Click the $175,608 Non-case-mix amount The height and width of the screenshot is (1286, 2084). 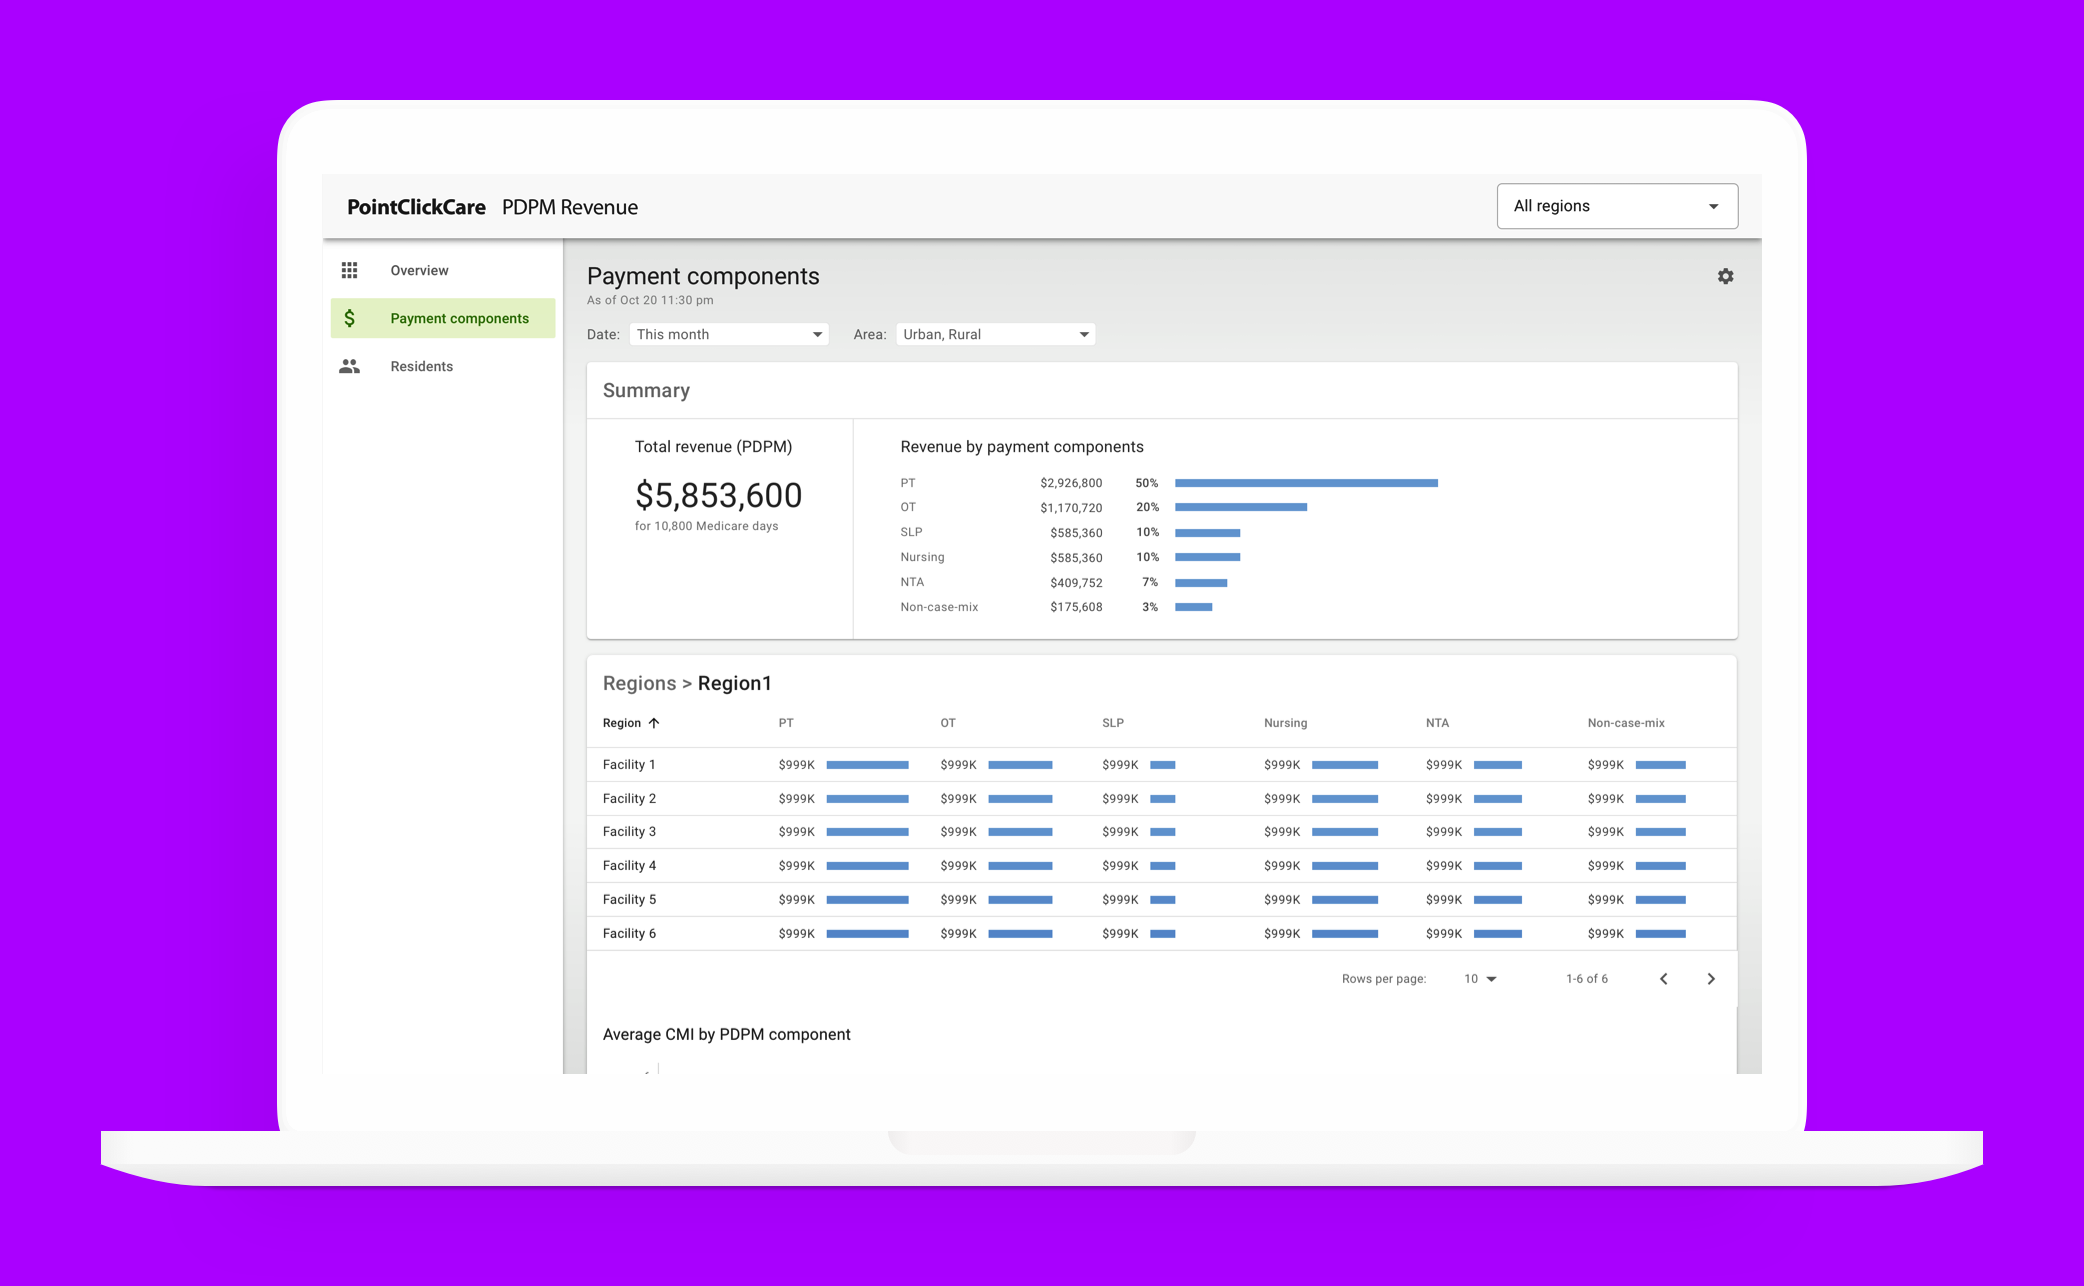tap(1076, 607)
